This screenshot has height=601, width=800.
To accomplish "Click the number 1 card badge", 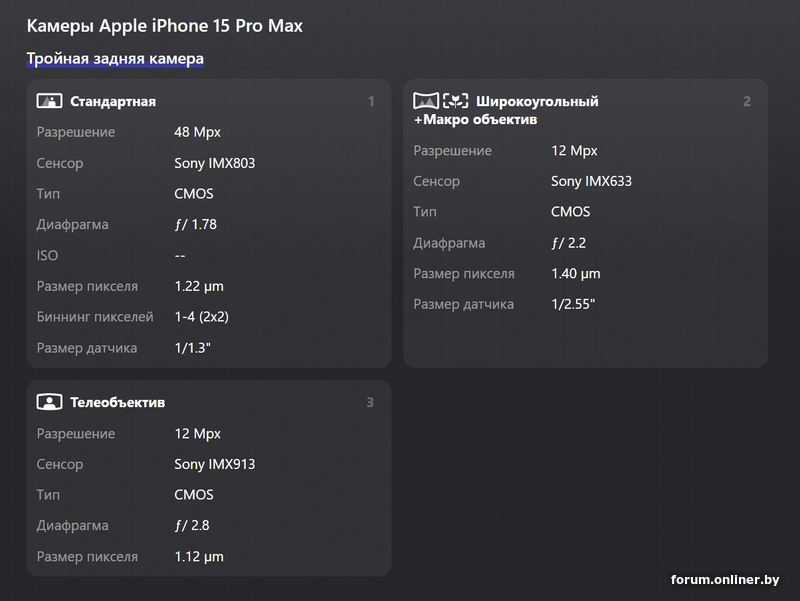I will (x=371, y=102).
